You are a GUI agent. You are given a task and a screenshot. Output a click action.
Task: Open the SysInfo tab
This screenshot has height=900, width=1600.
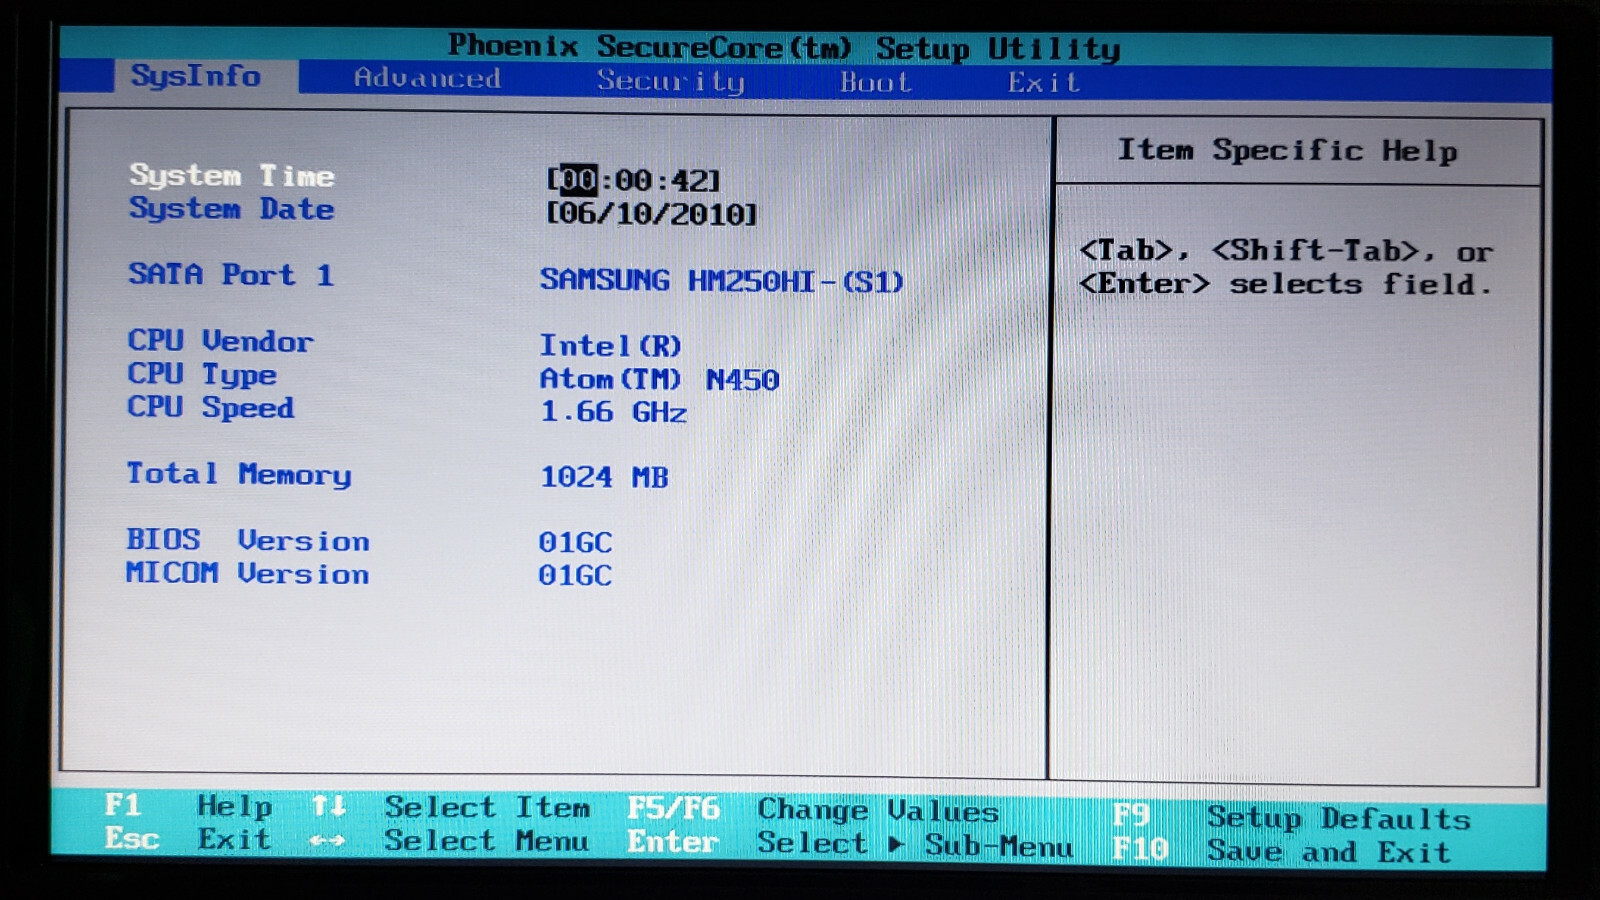point(196,76)
